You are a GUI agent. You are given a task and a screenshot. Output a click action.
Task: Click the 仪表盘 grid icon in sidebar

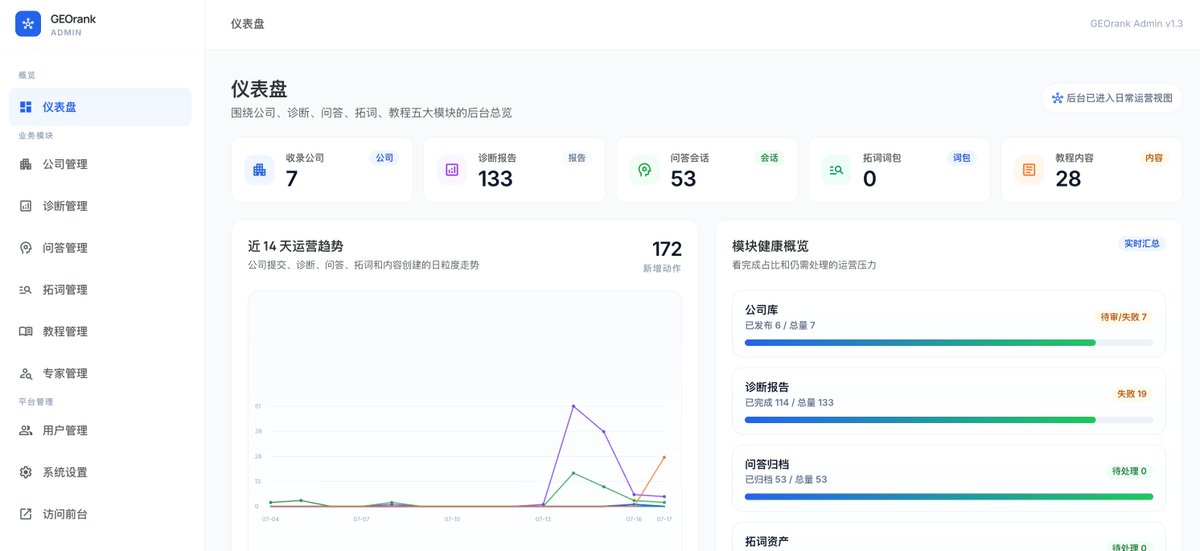click(x=25, y=107)
